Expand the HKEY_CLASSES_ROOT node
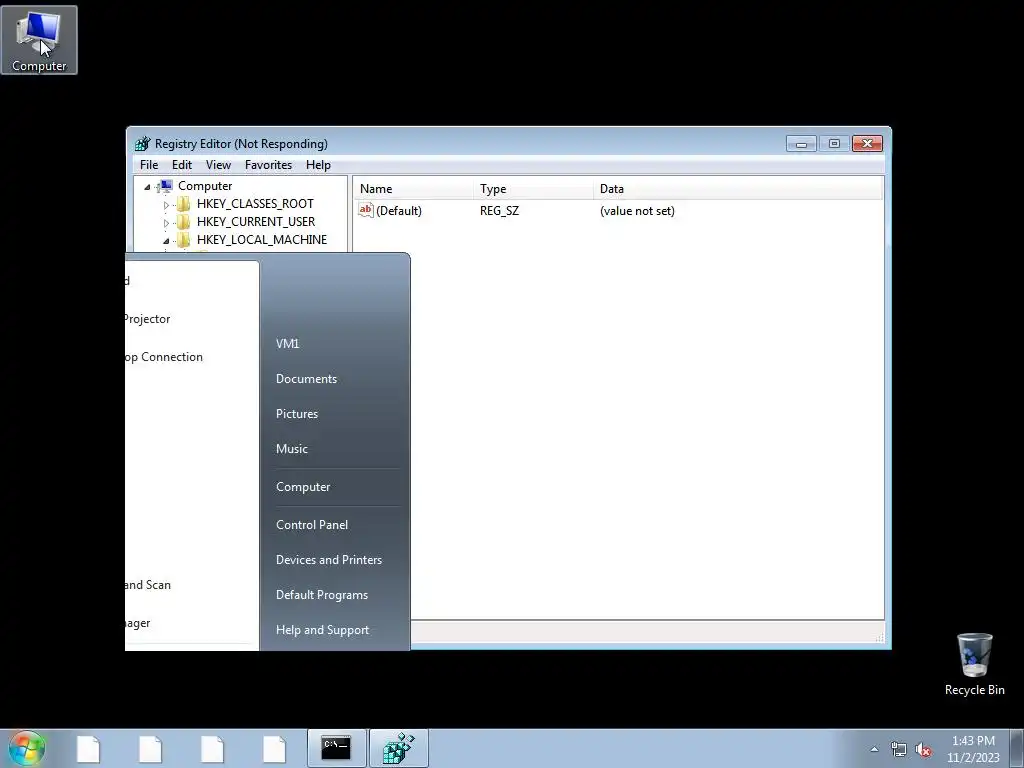Viewport: 1024px width, 768px height. coord(166,204)
